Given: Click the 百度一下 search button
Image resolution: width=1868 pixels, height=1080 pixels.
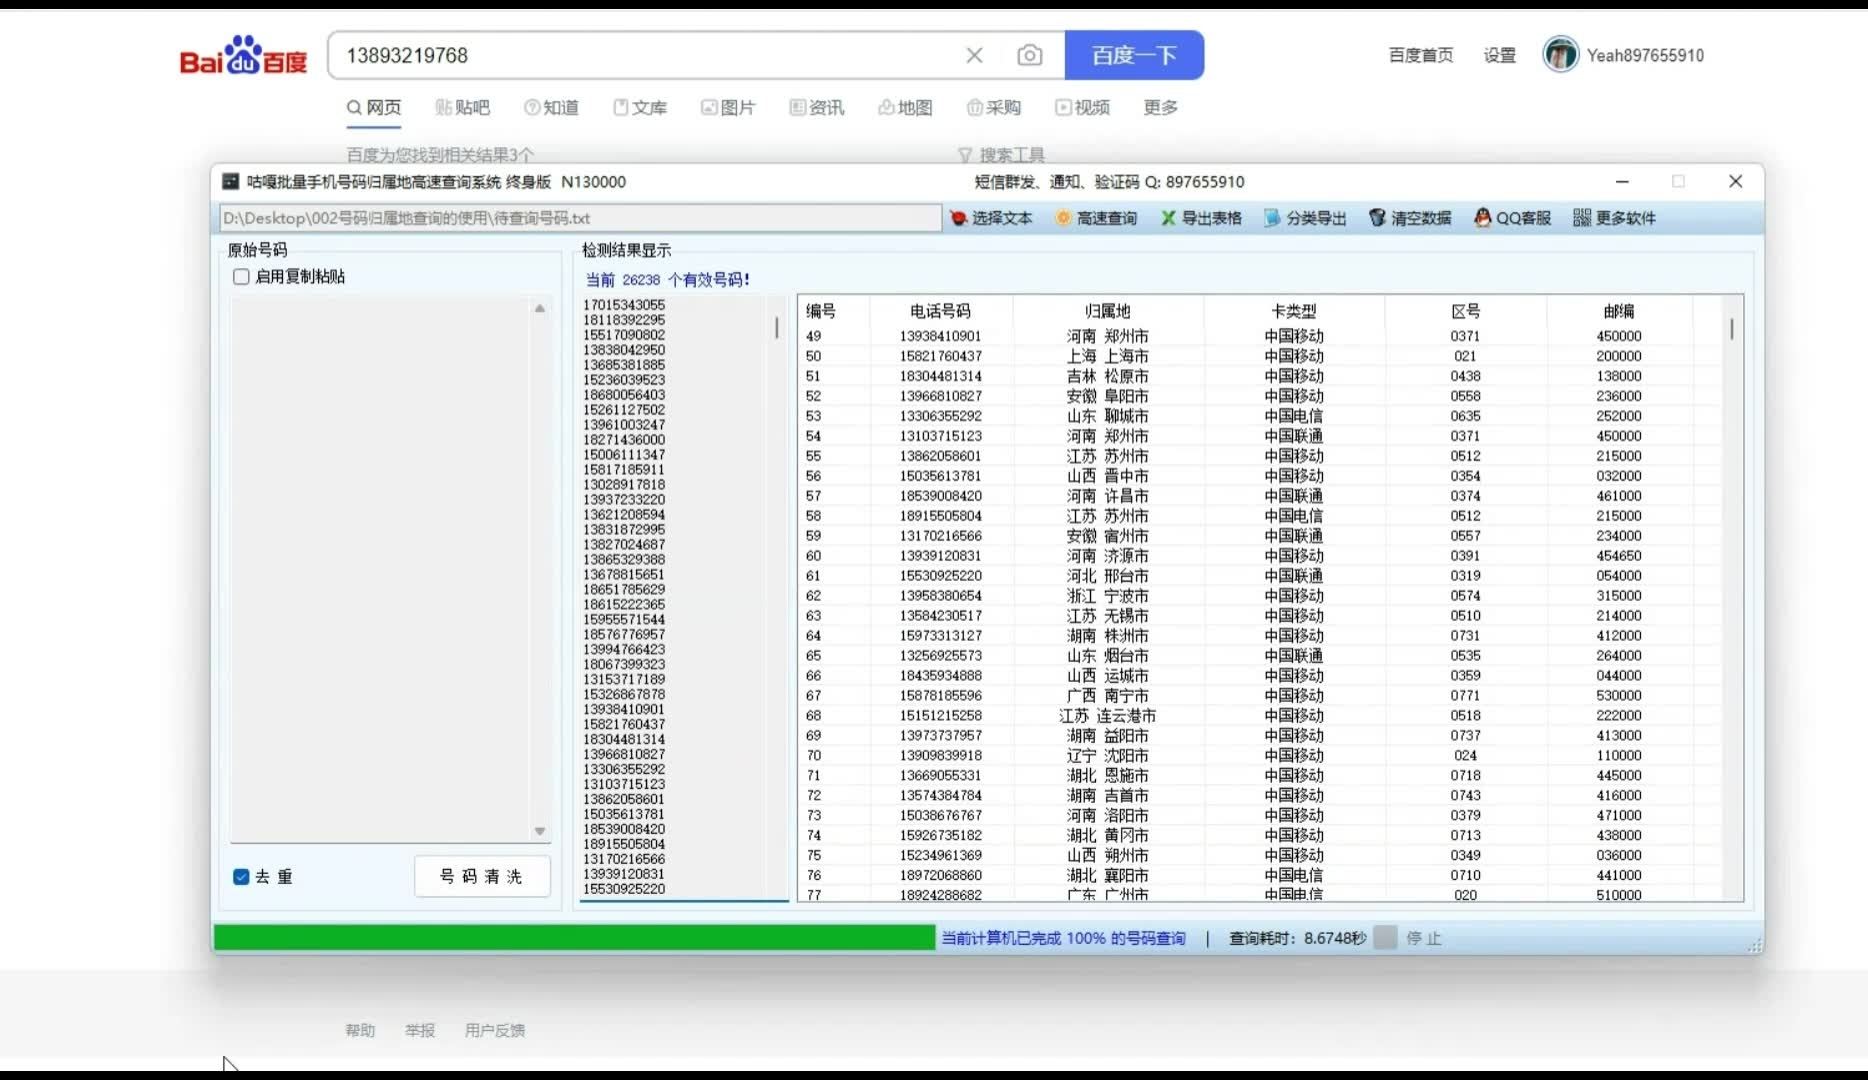Looking at the screenshot, I should point(1134,55).
